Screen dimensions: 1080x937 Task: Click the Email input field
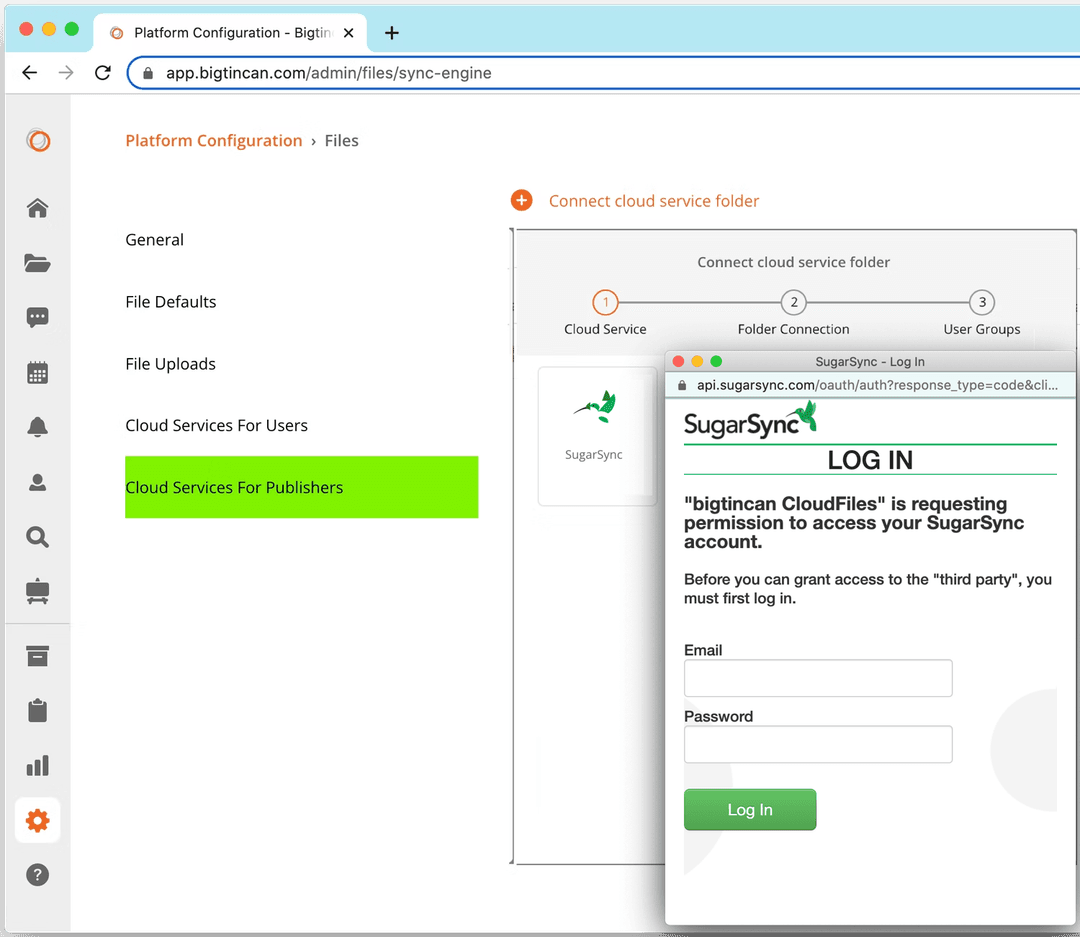817,678
